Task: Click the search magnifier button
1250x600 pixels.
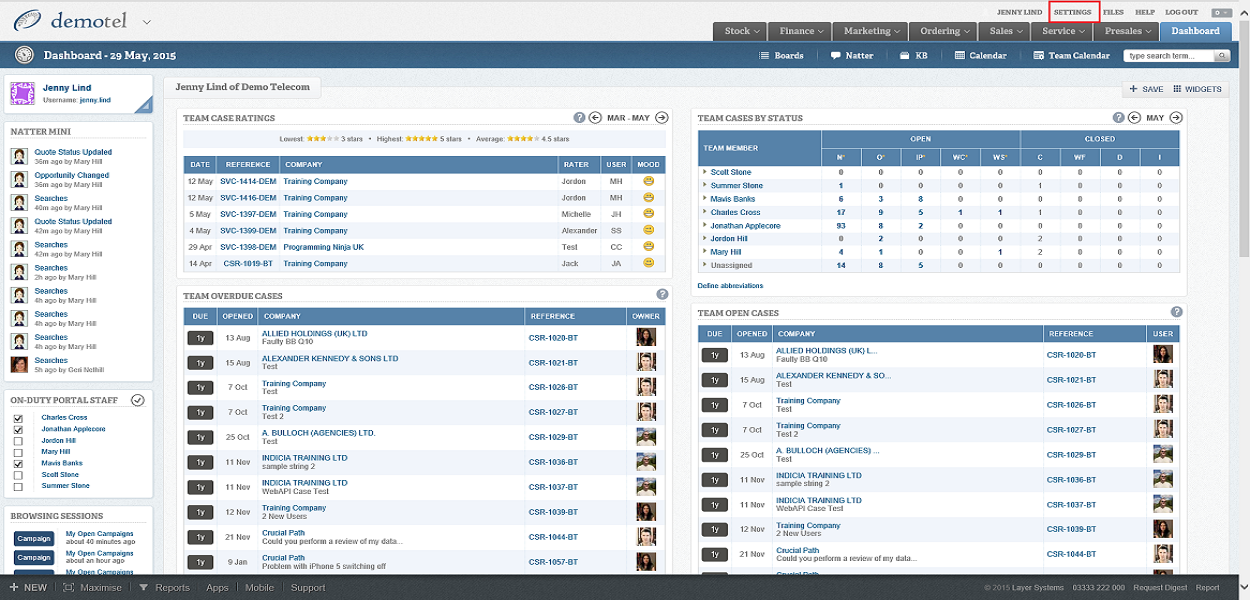Action: pyautogui.click(x=1222, y=56)
